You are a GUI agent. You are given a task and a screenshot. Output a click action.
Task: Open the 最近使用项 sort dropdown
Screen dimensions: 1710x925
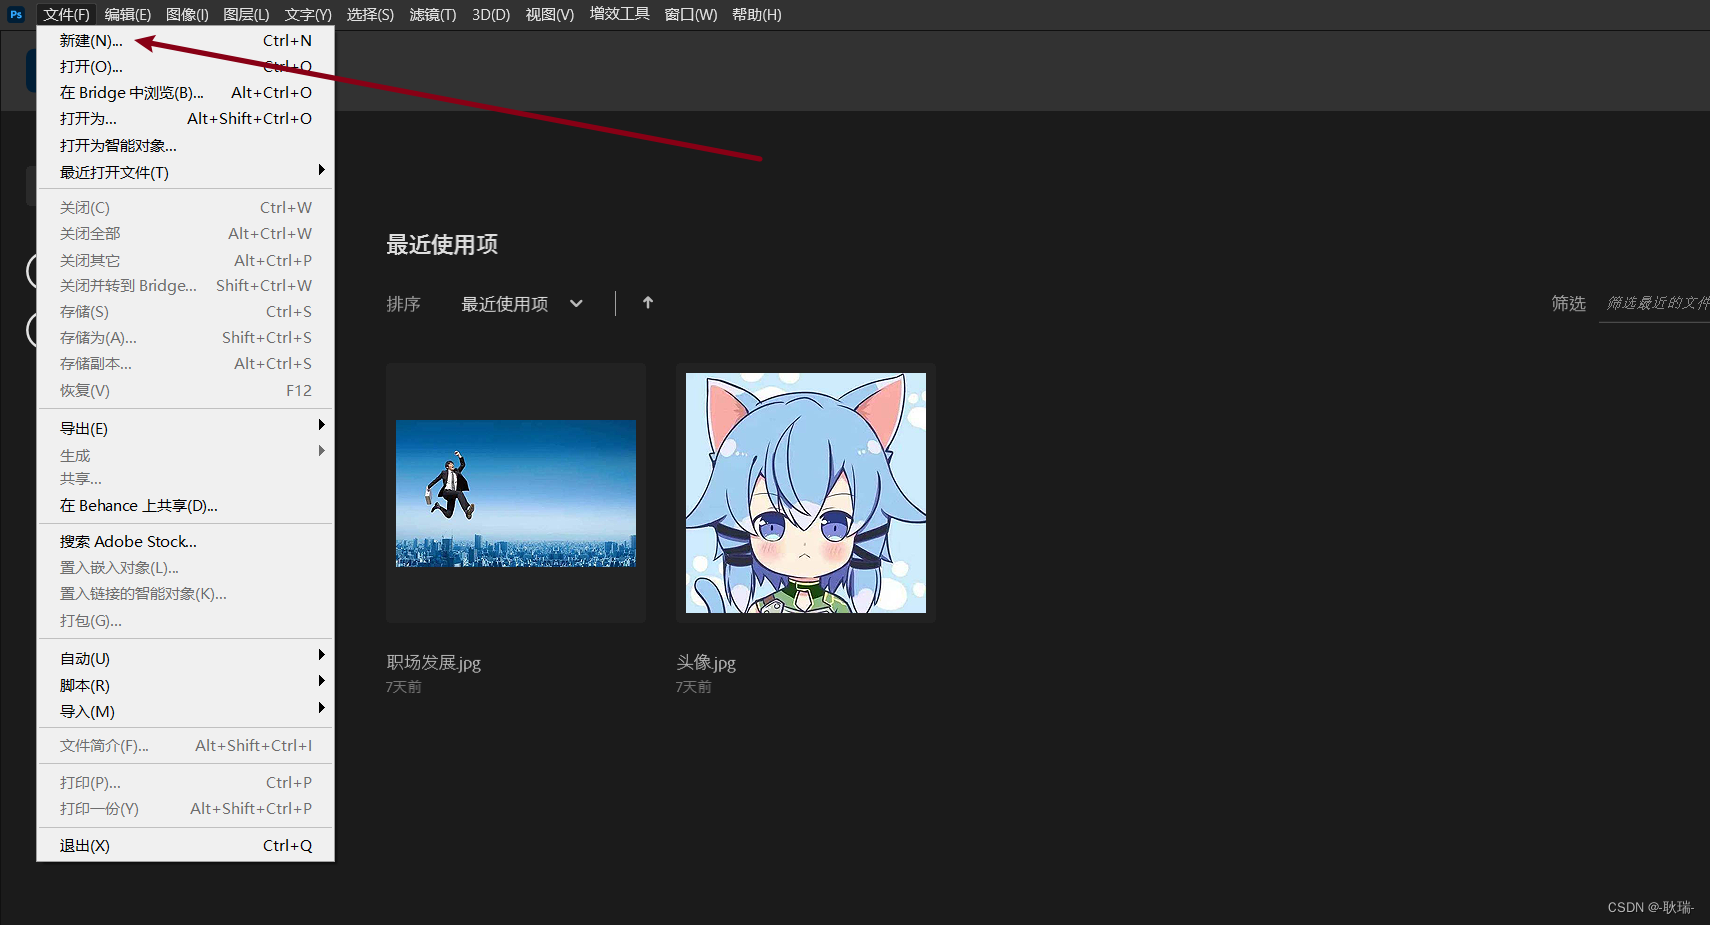pos(522,303)
